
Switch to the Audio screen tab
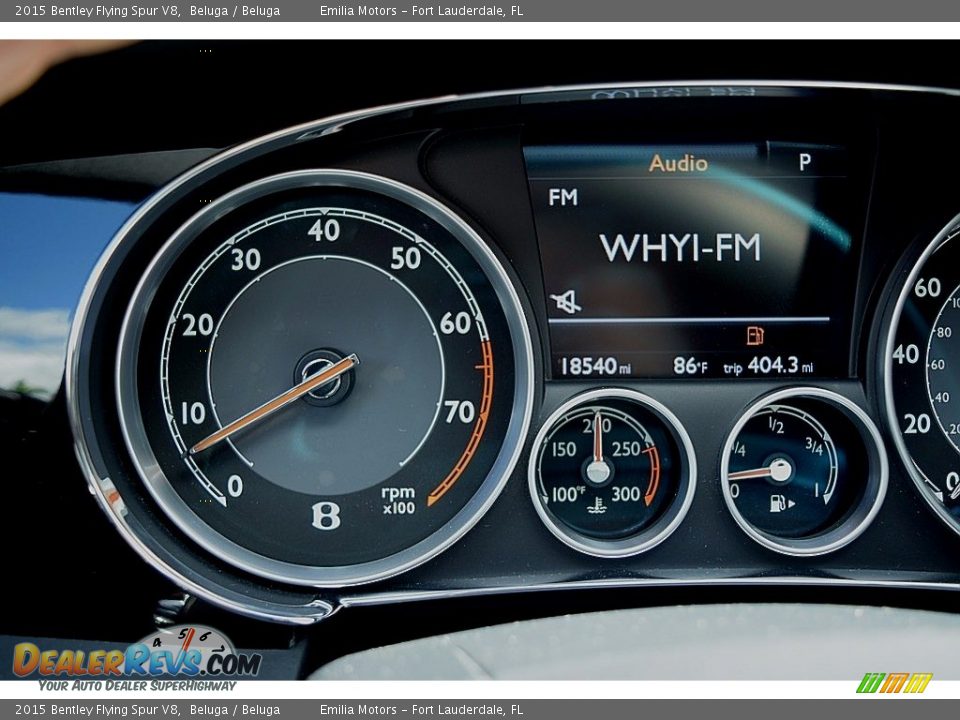coord(677,162)
